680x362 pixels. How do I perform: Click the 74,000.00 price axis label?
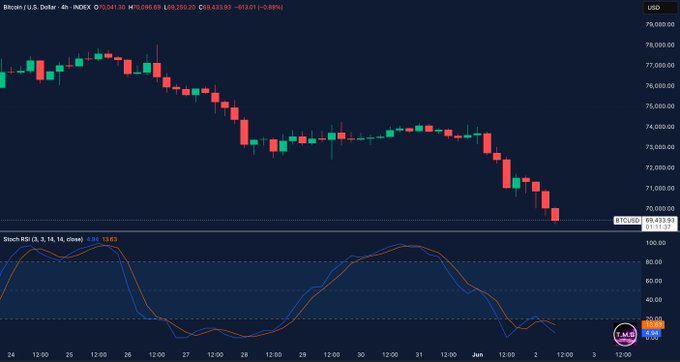(x=660, y=127)
